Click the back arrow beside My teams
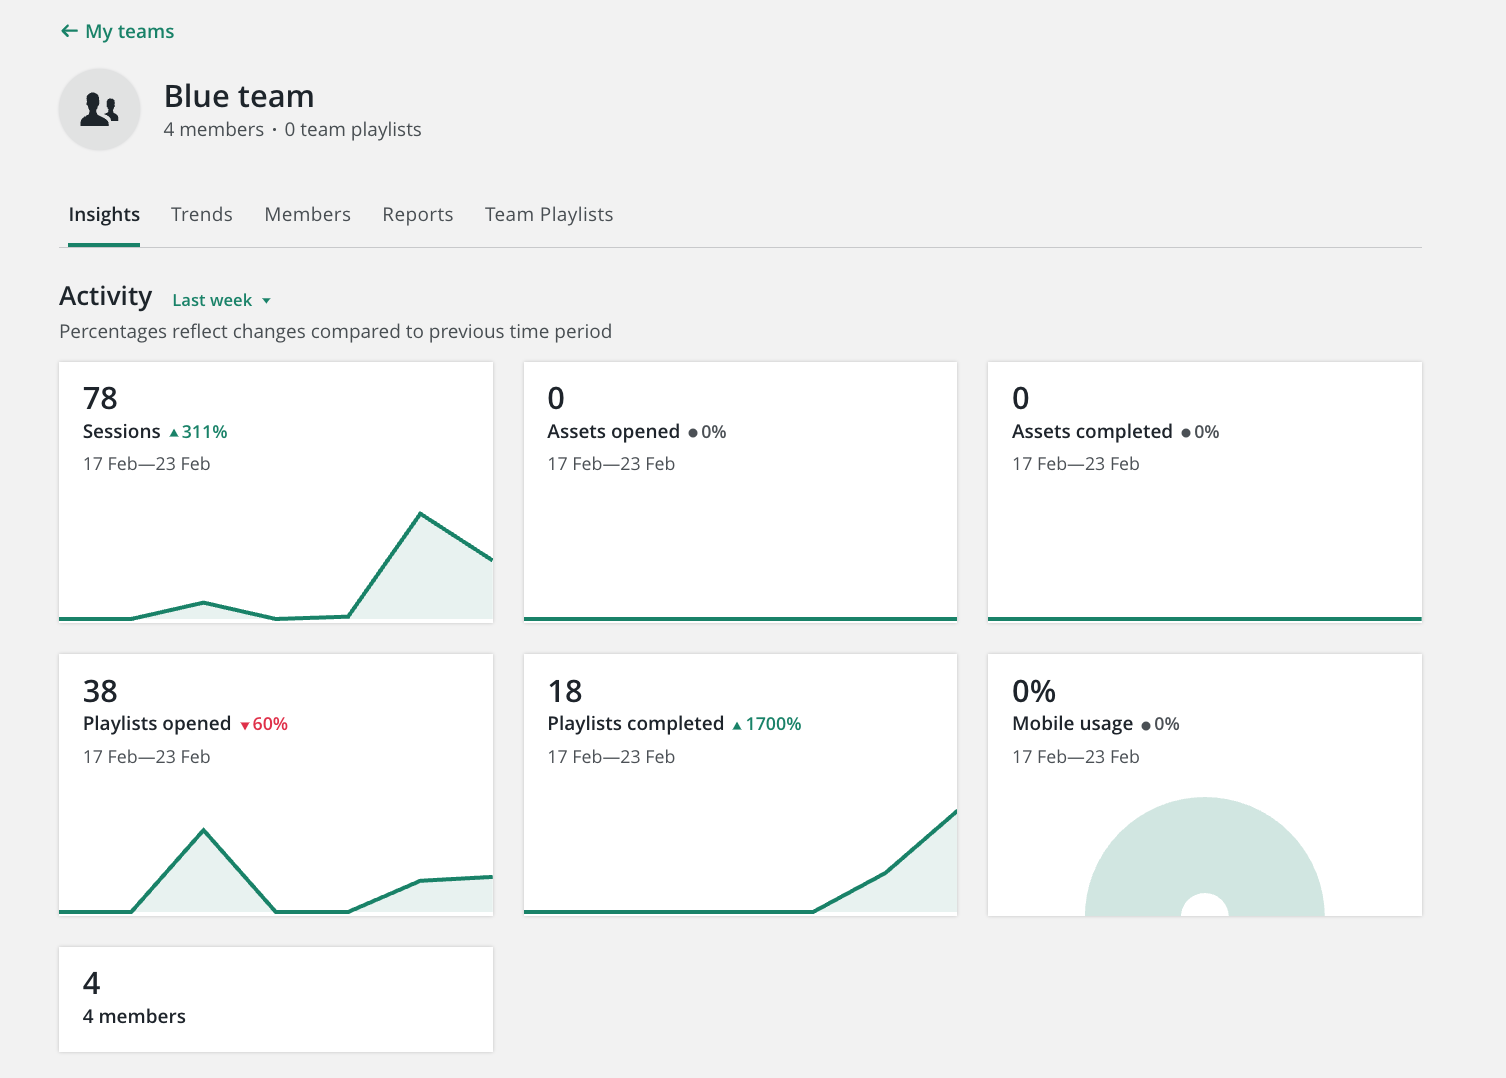 pyautogui.click(x=69, y=31)
